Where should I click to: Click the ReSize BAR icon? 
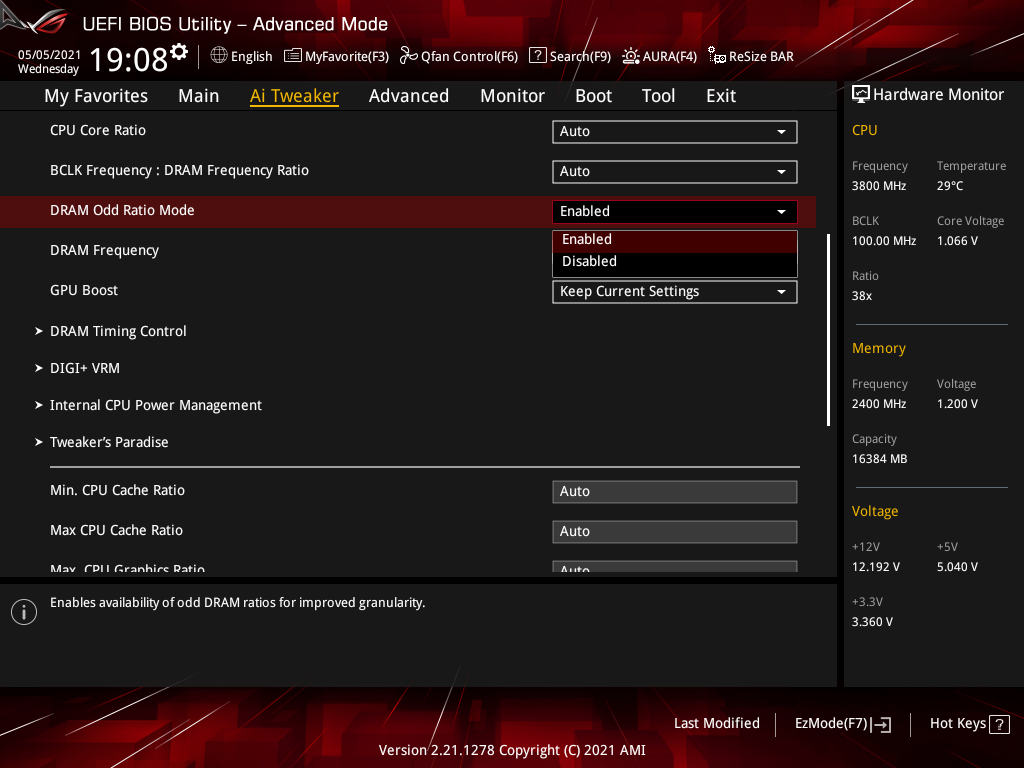click(x=716, y=56)
